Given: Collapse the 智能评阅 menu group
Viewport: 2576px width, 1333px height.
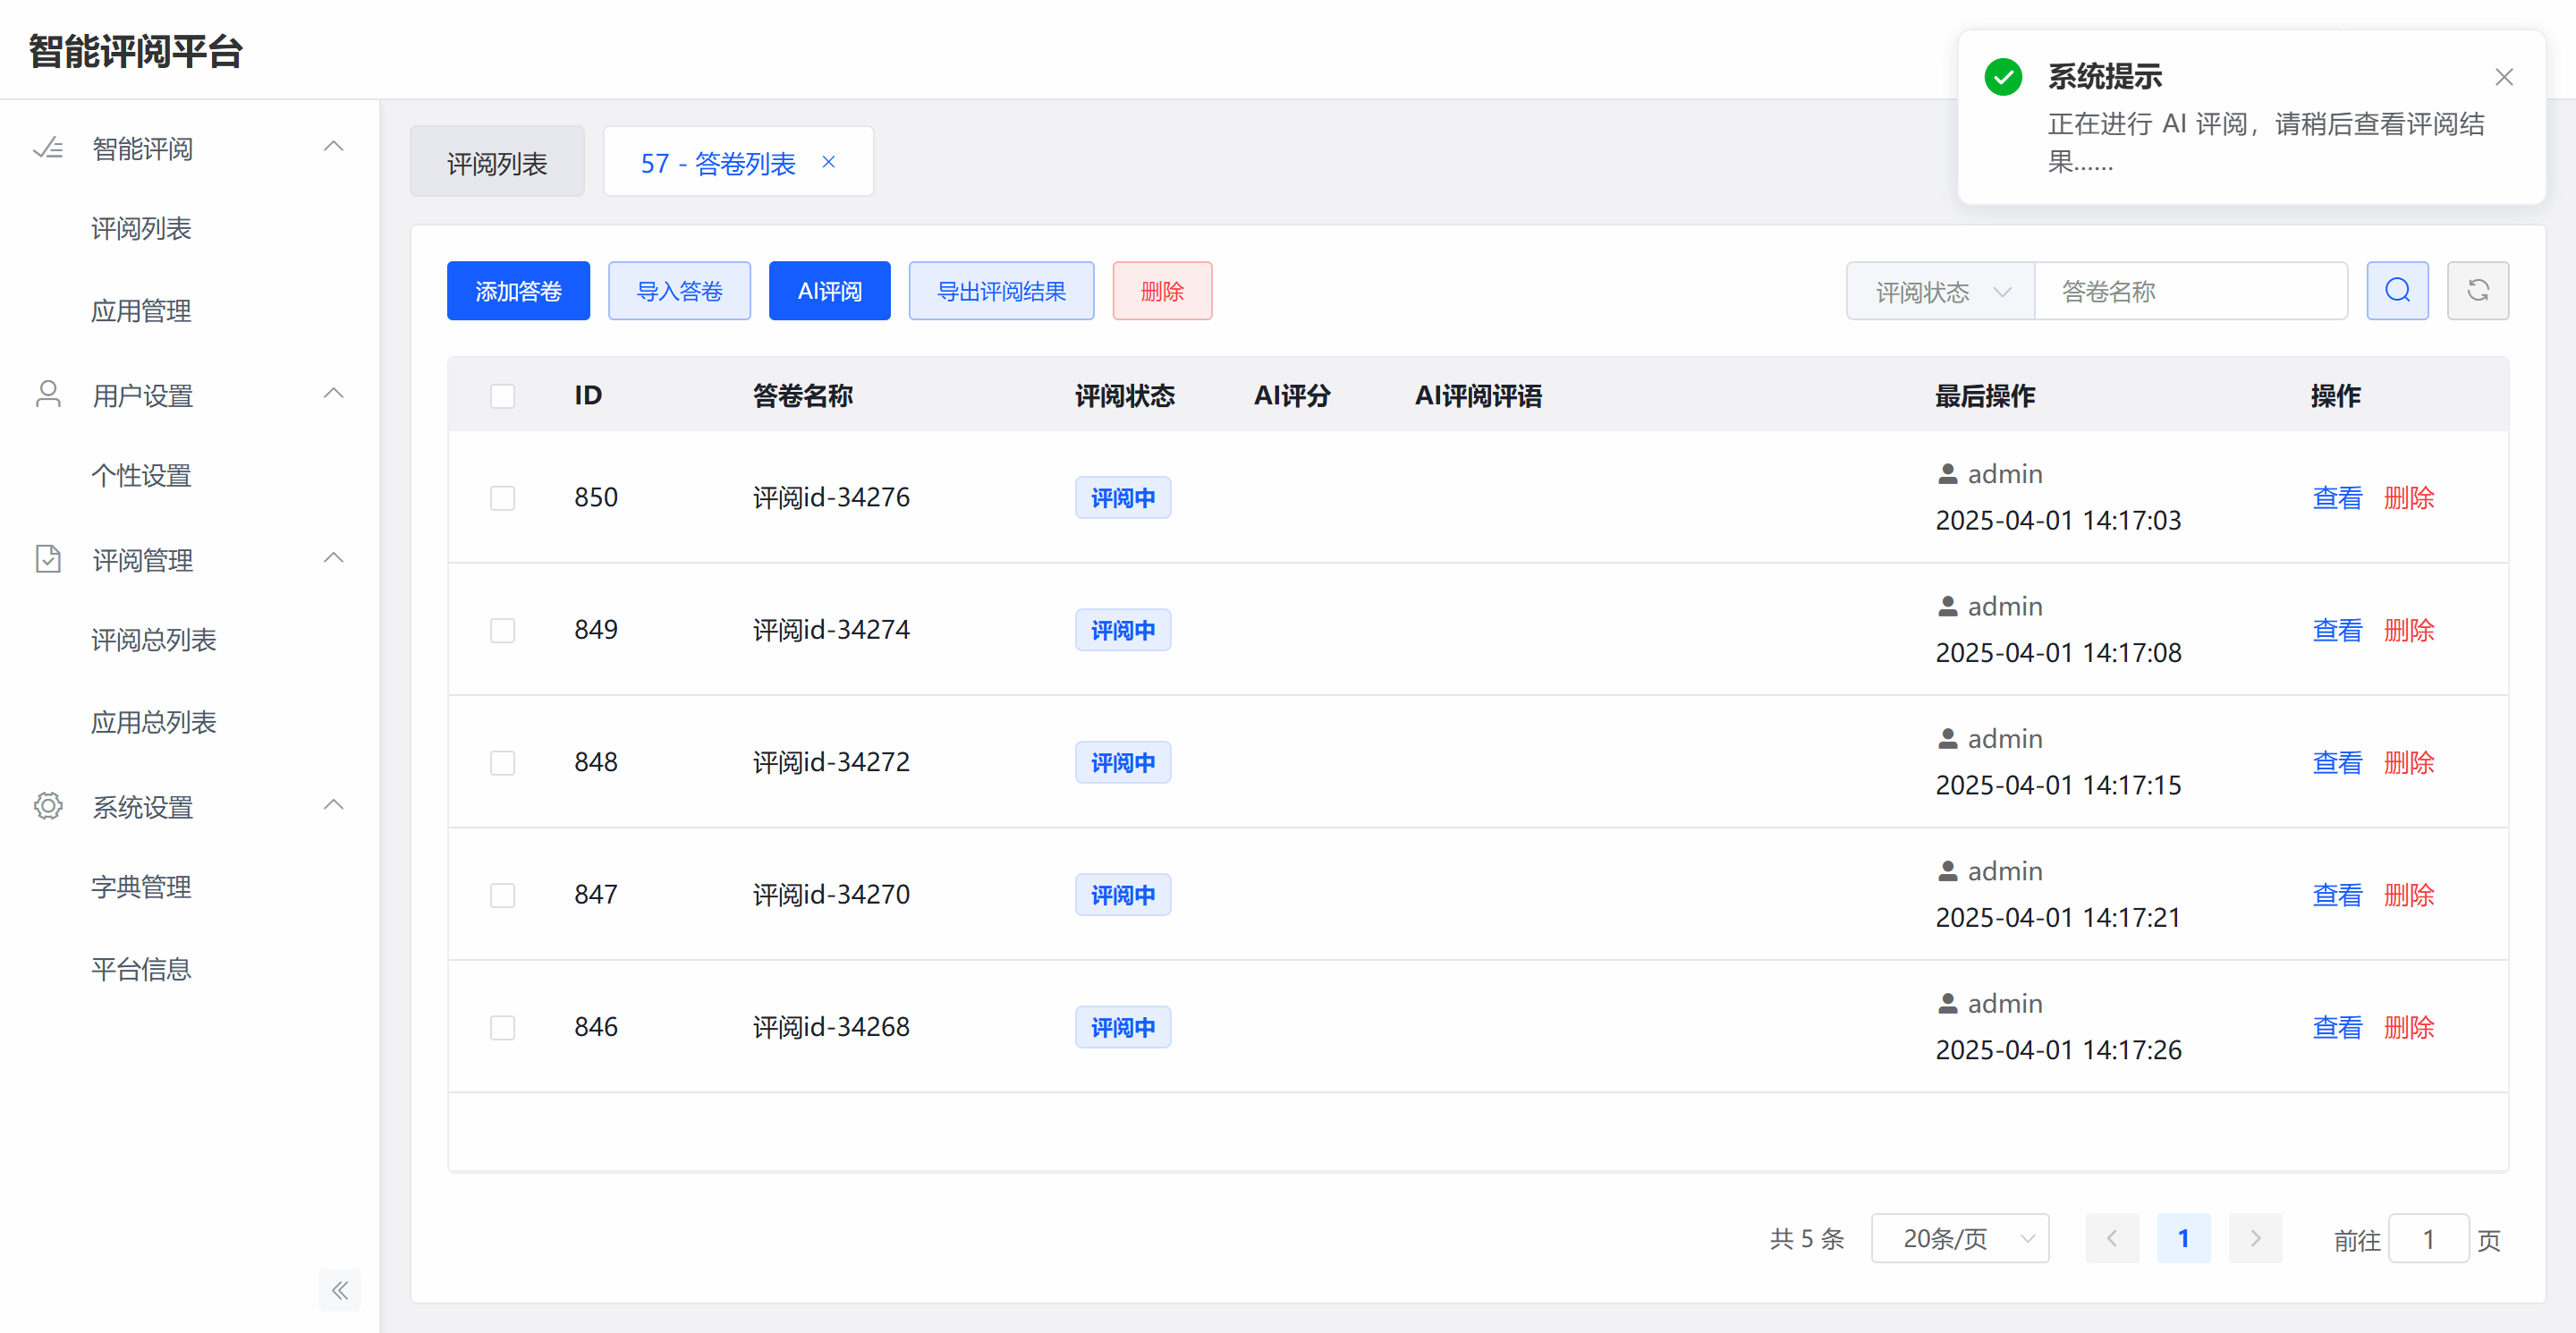Looking at the screenshot, I should point(333,147).
